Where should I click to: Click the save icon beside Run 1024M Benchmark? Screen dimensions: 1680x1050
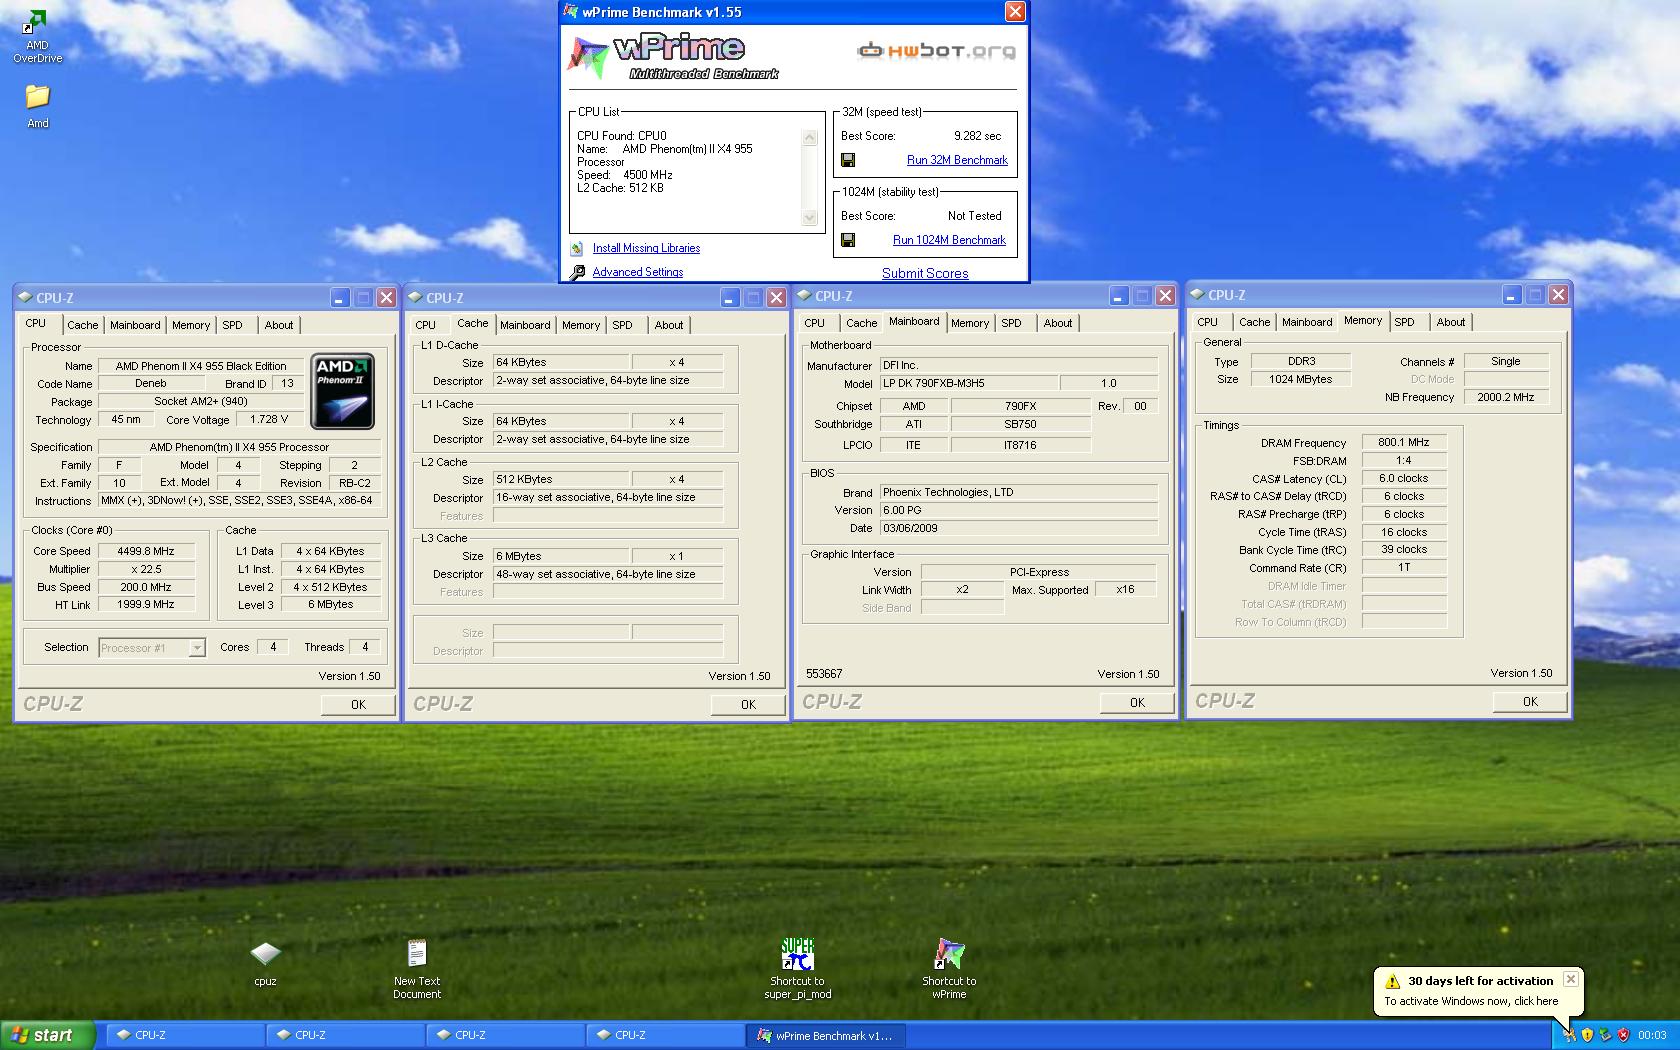point(848,240)
